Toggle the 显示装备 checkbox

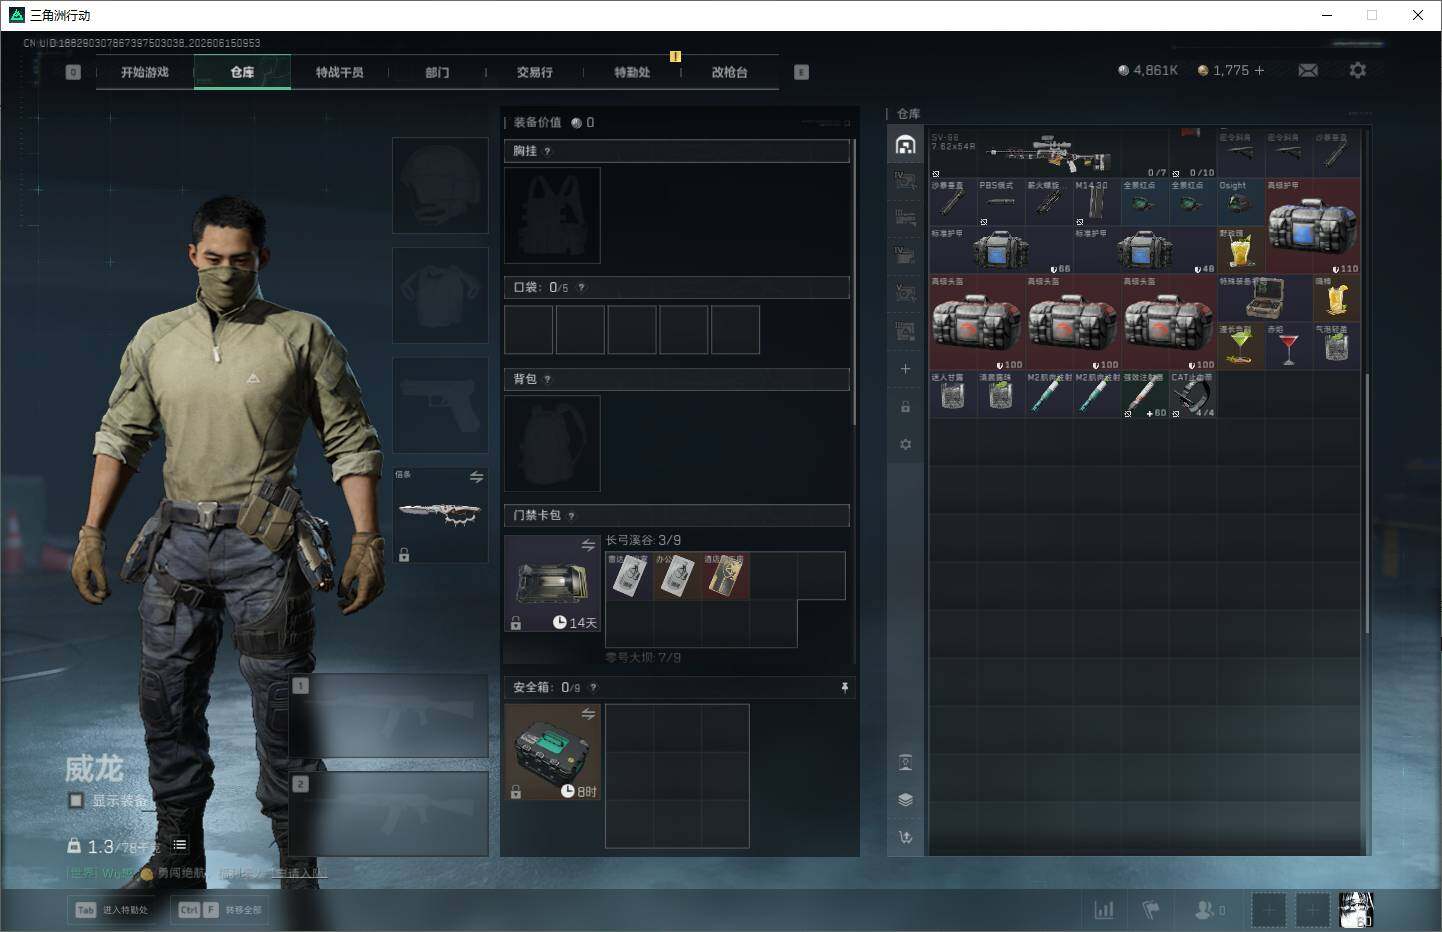tap(76, 800)
